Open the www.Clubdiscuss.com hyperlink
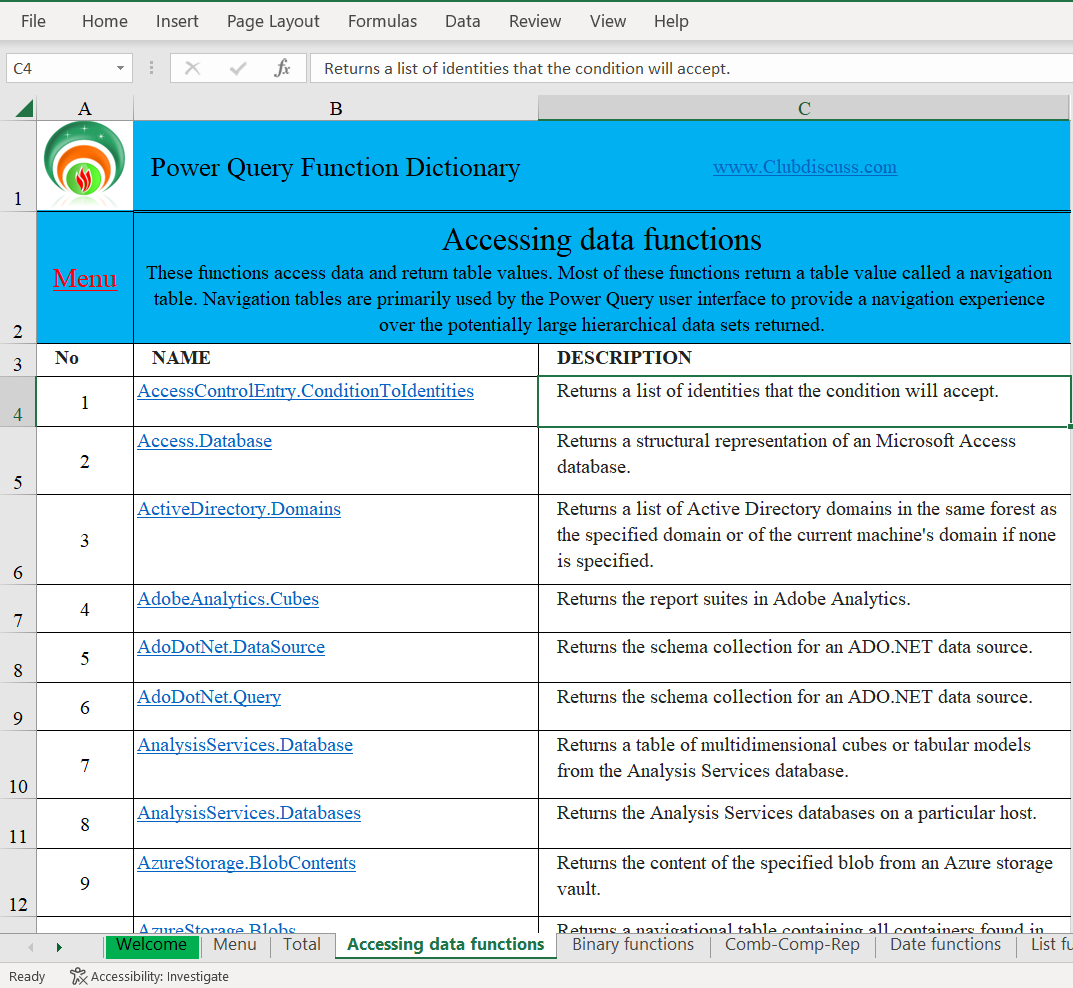 coord(804,167)
